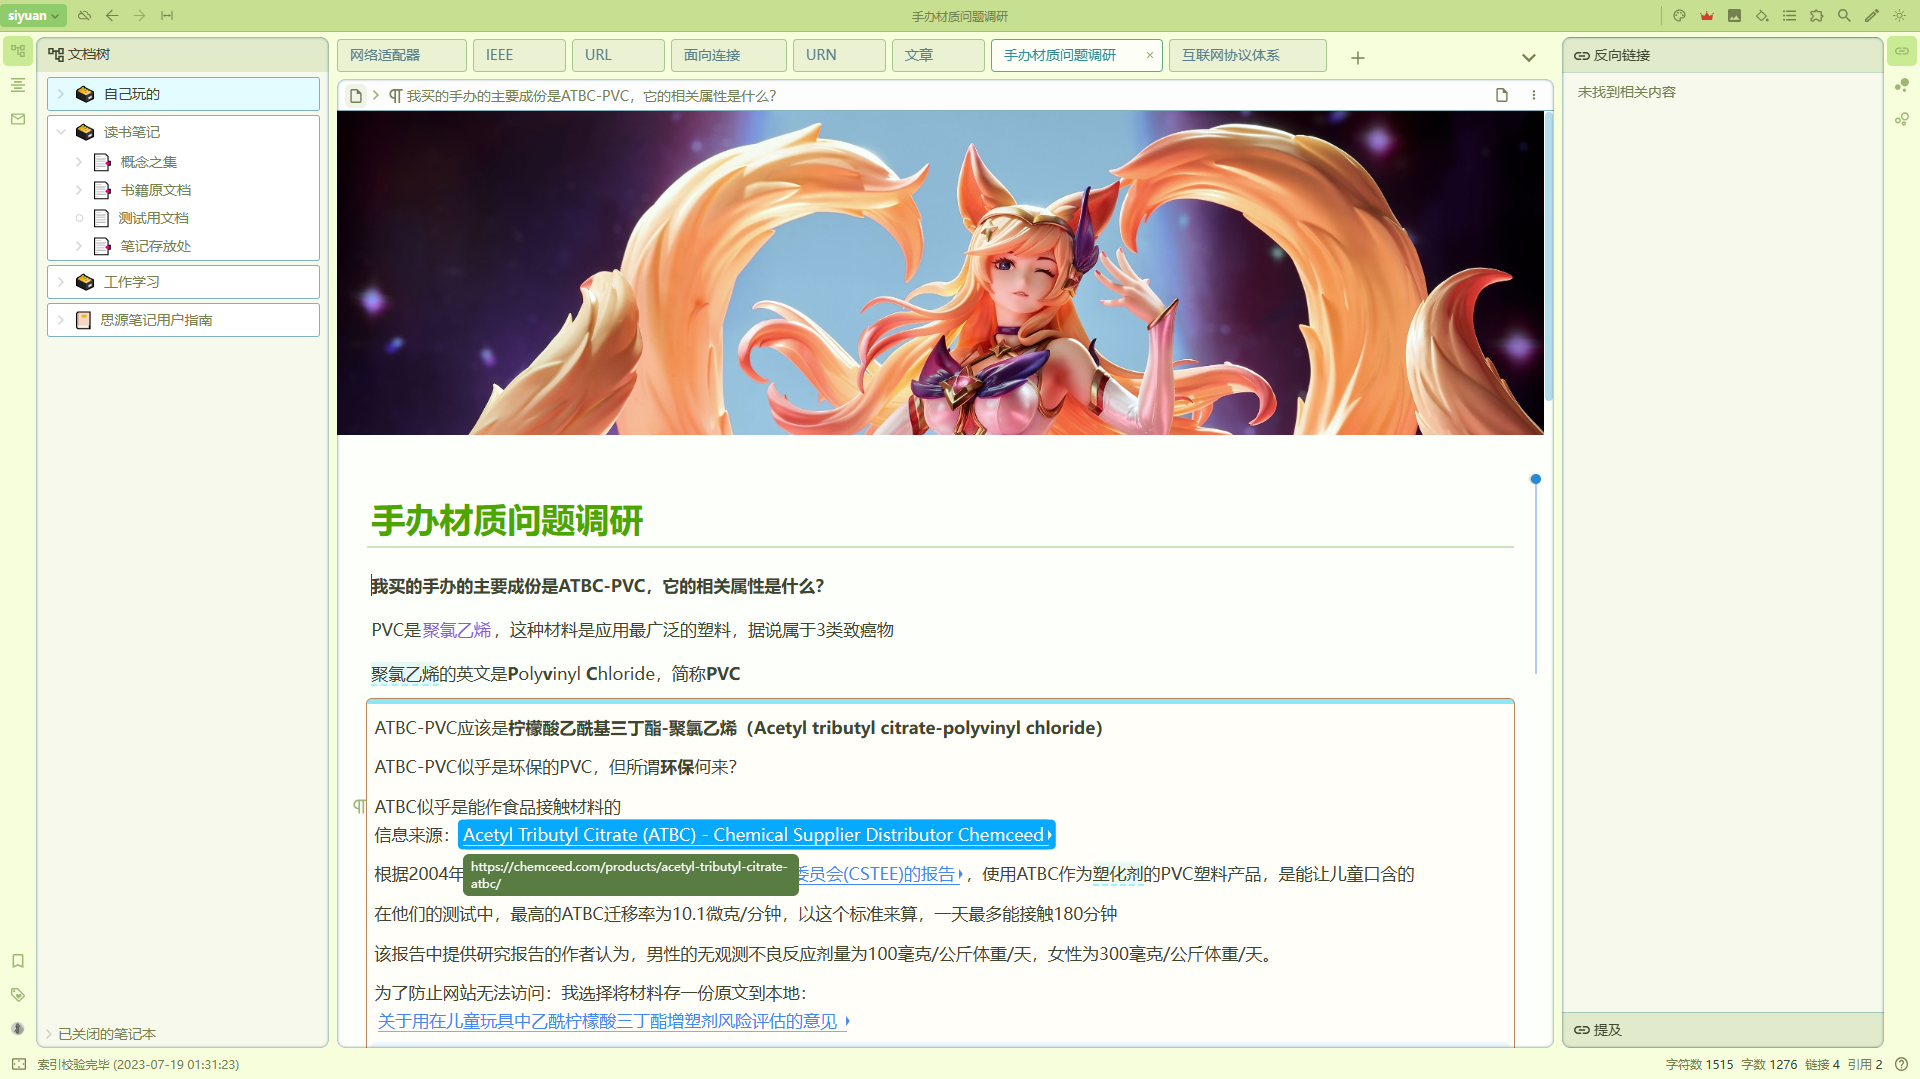Expand the 笔记存放处 document
The image size is (1920, 1079).
(79, 246)
